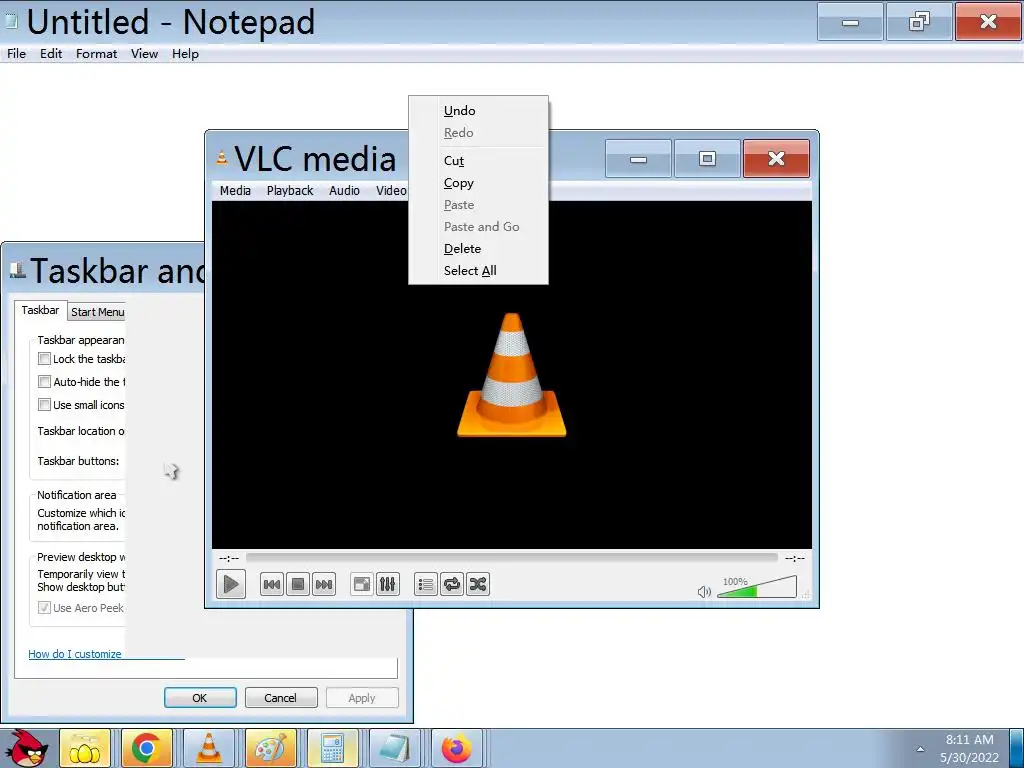
Task: Click Notepad icon in title bar
Action: [x=11, y=21]
